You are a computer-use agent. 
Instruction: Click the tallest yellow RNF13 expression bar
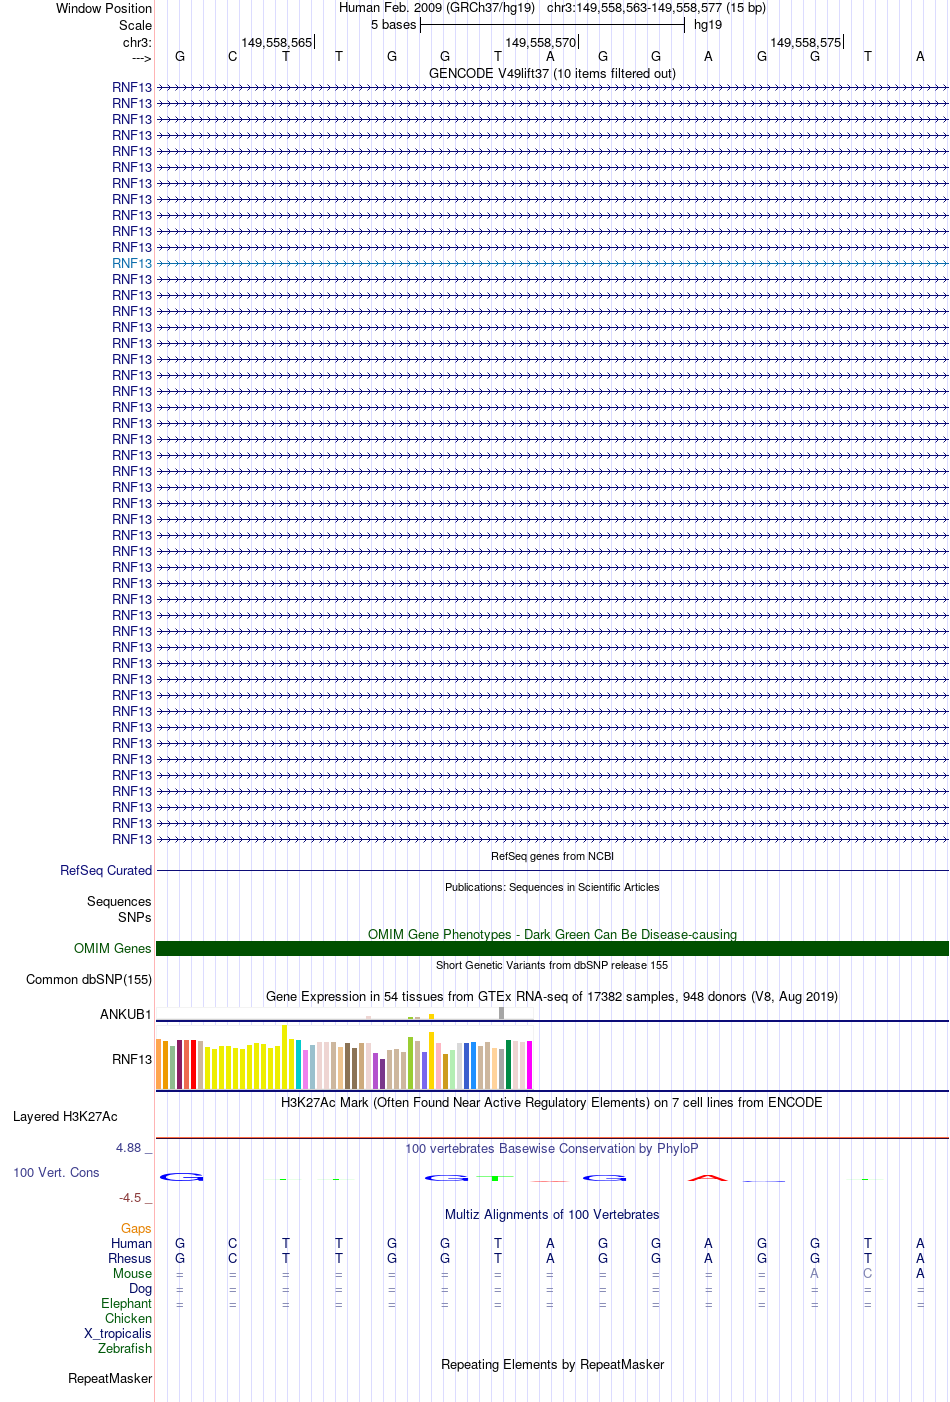click(x=284, y=1057)
